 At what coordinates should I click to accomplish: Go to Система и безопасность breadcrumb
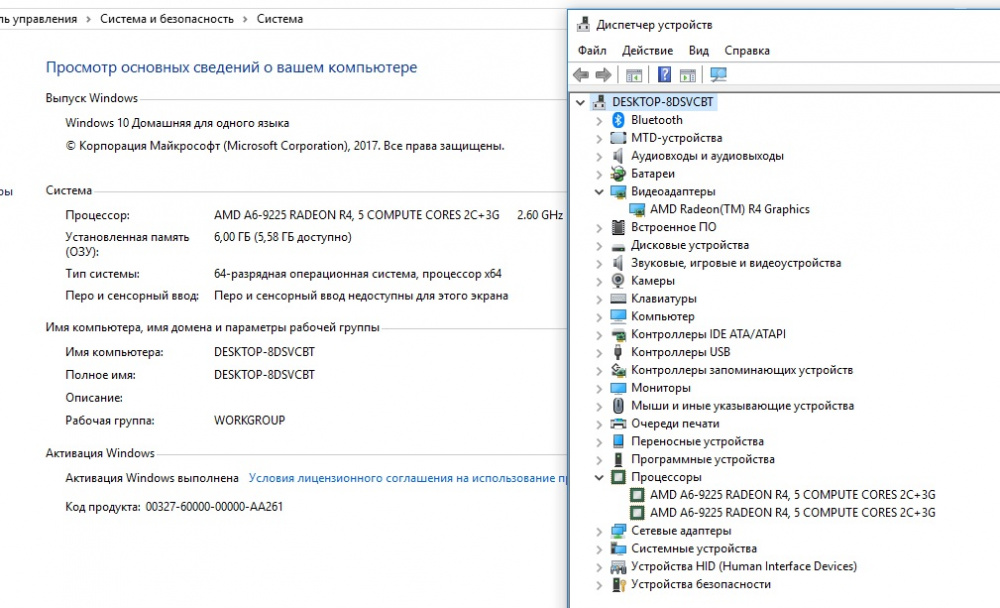[x=167, y=19]
